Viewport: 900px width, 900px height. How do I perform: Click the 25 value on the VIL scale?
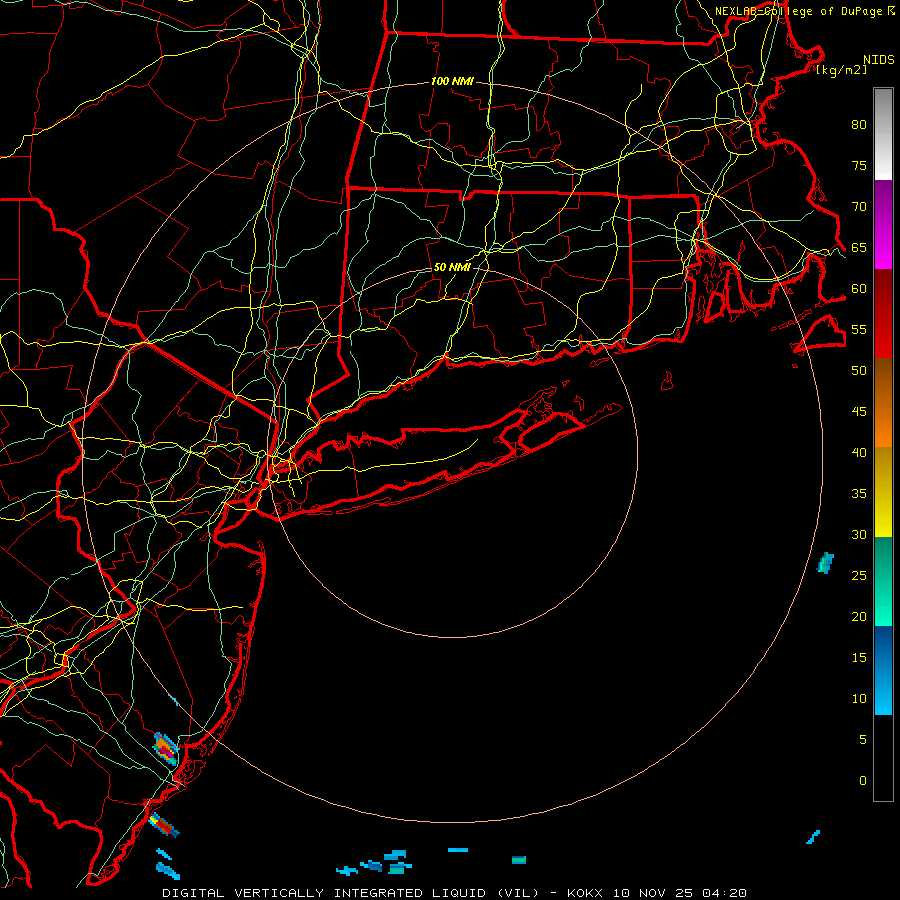(859, 575)
